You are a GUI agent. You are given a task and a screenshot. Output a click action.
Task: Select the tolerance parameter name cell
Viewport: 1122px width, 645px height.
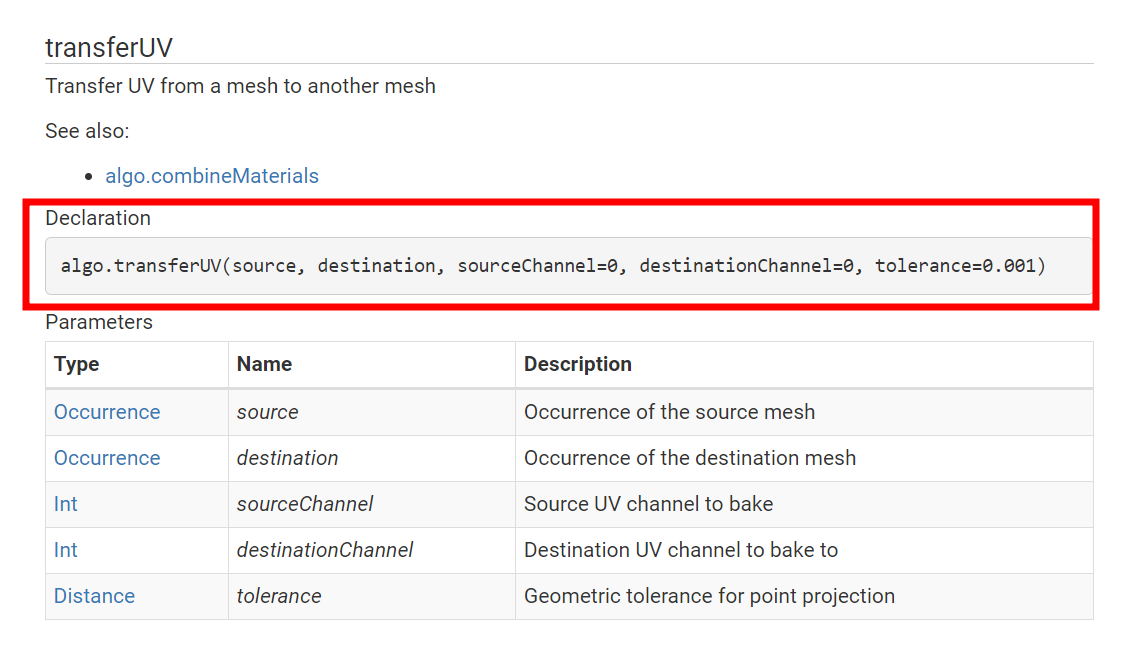pos(279,596)
